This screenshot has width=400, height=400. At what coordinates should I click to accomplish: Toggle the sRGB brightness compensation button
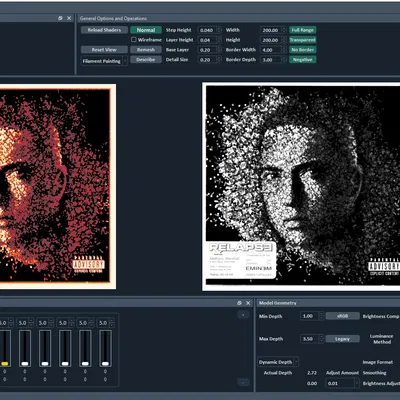point(342,316)
